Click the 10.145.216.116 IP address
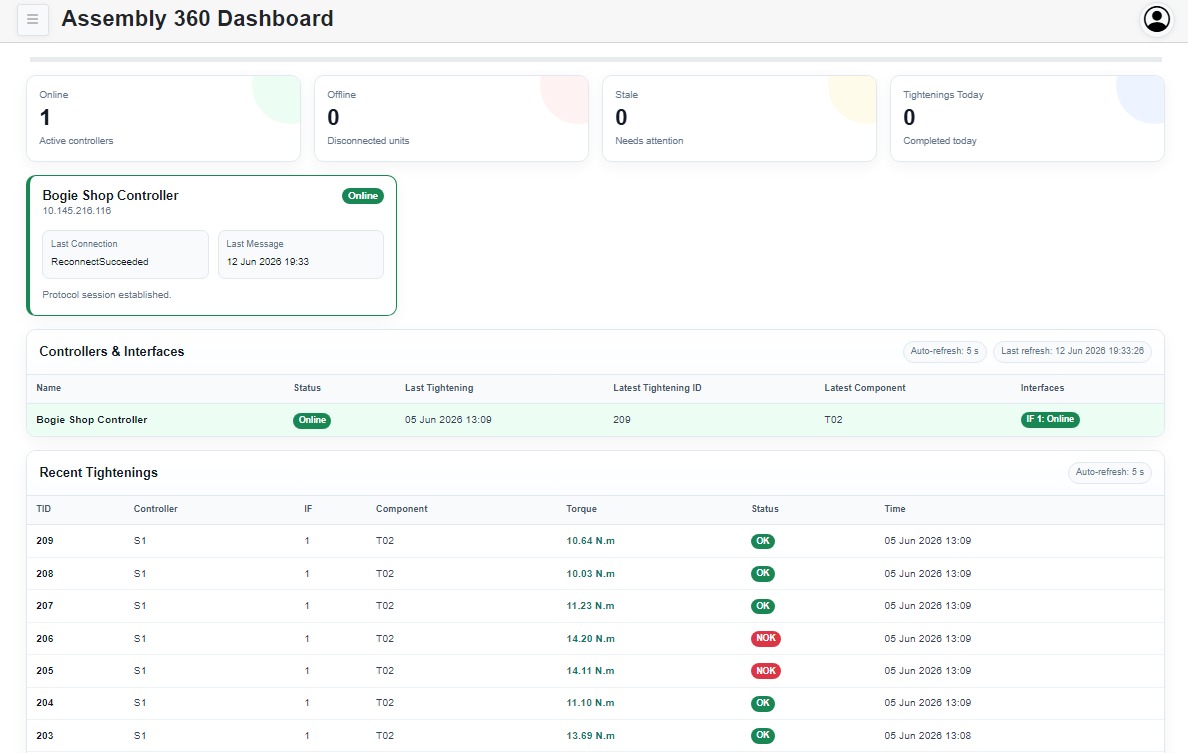This screenshot has width=1188, height=753. pyautogui.click(x=77, y=211)
